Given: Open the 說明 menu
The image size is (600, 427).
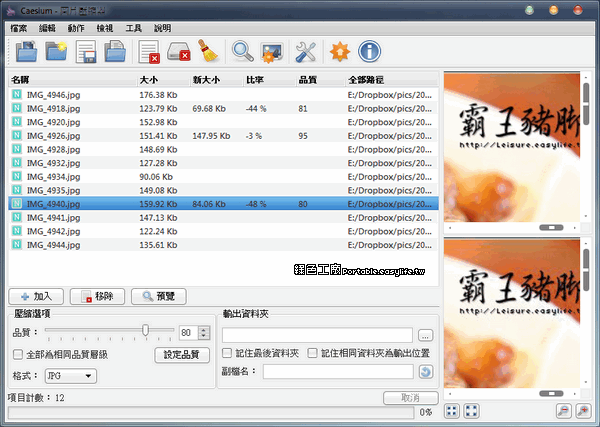Looking at the screenshot, I should pos(163,28).
